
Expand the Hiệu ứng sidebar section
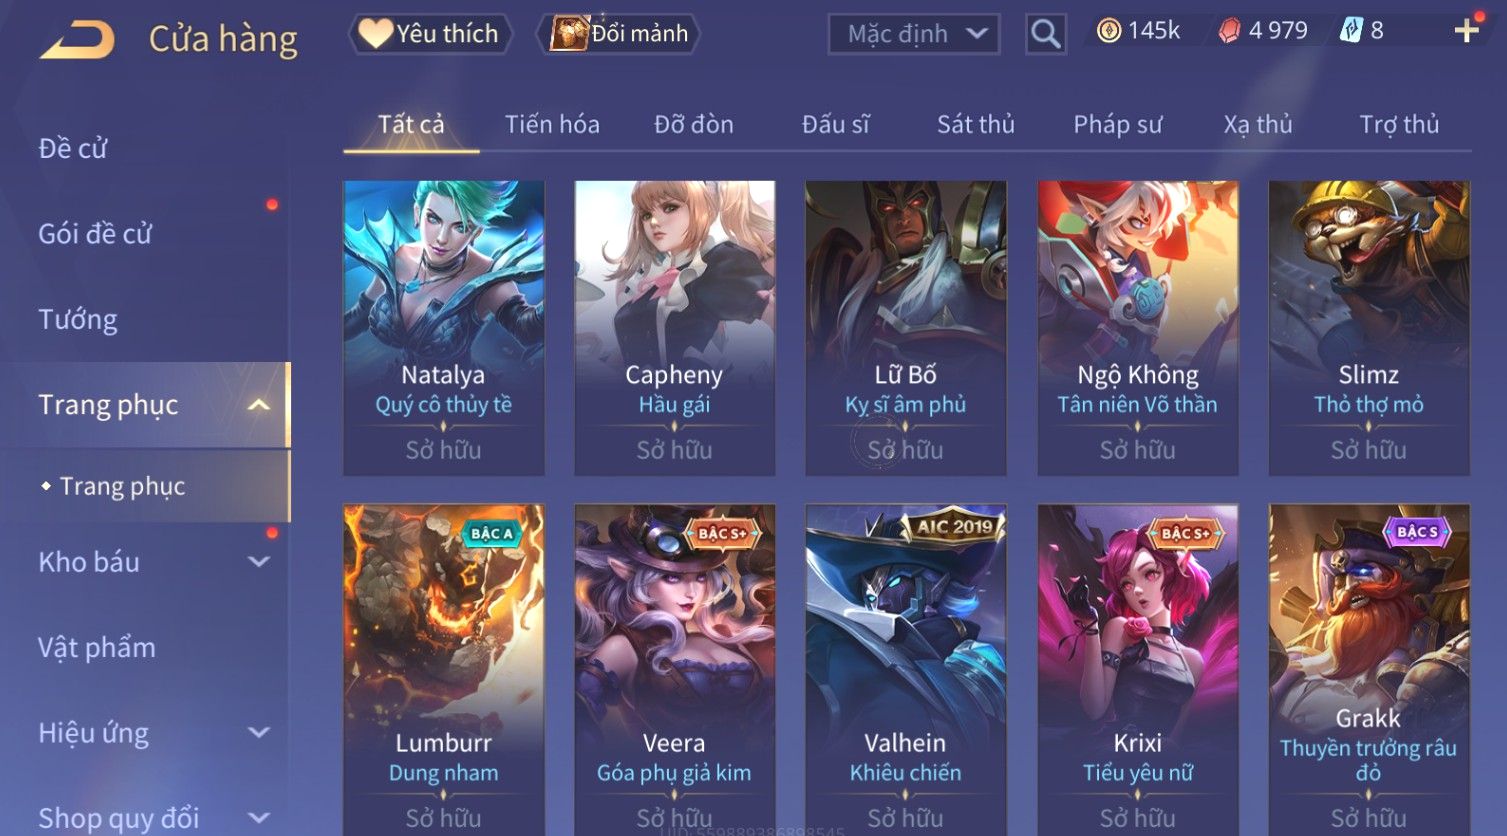coord(259,733)
